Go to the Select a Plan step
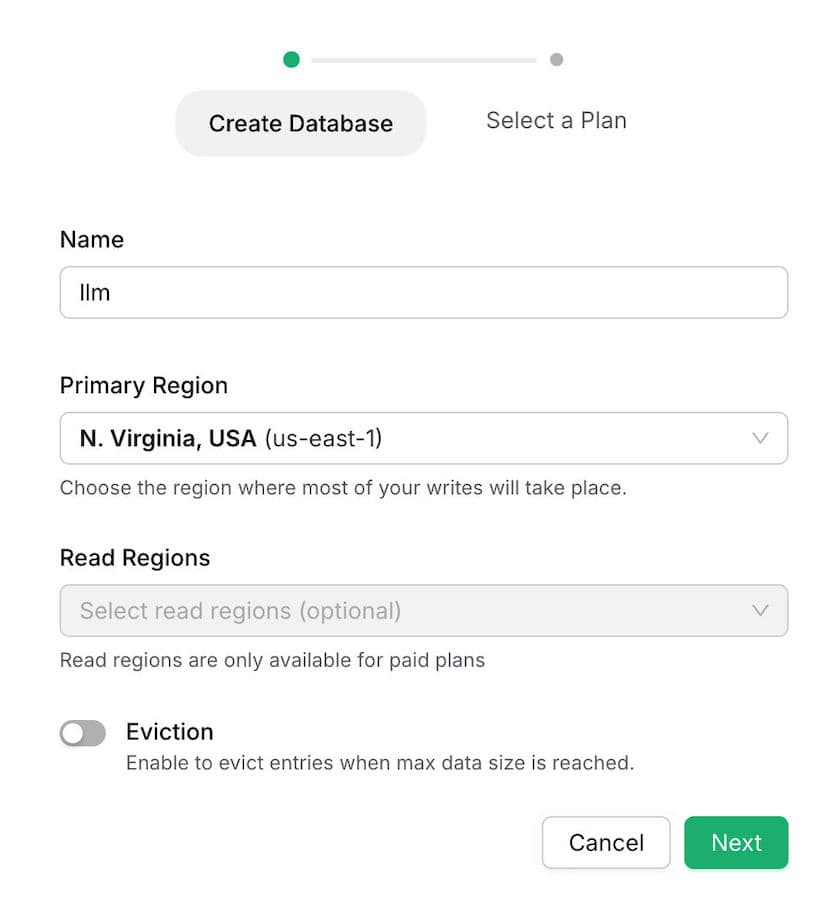Screen dimensions: 840x924 pyautogui.click(x=556, y=121)
